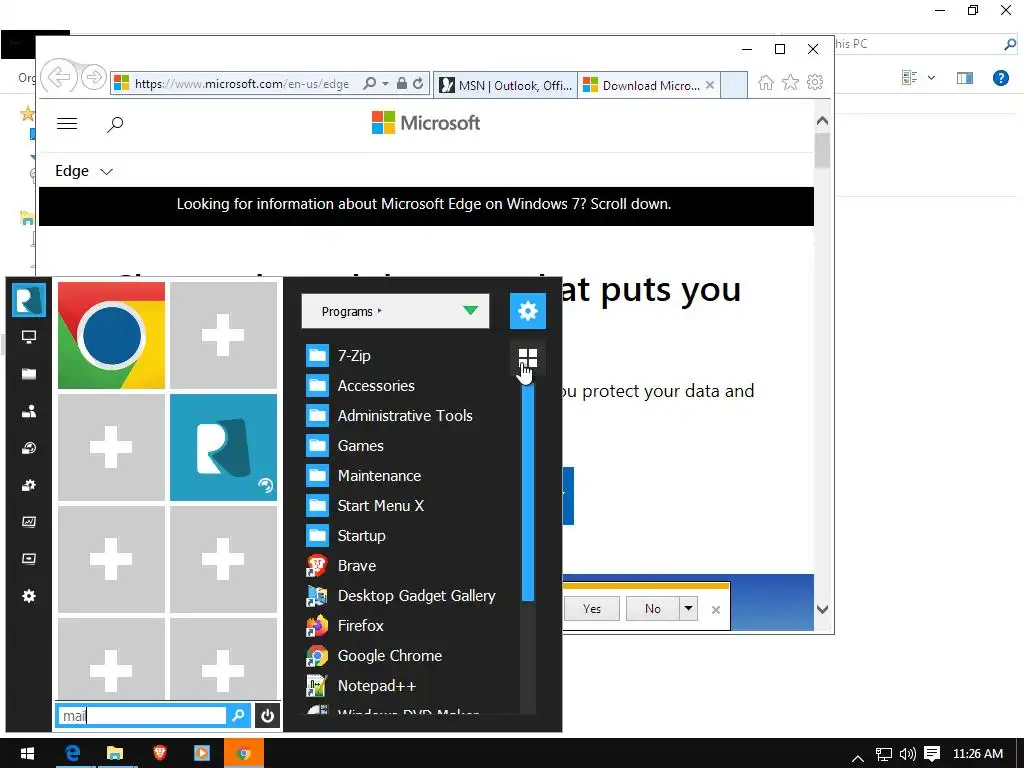The height and width of the screenshot is (768, 1024).
Task: Click the Microsoft logo link
Action: coord(426,123)
